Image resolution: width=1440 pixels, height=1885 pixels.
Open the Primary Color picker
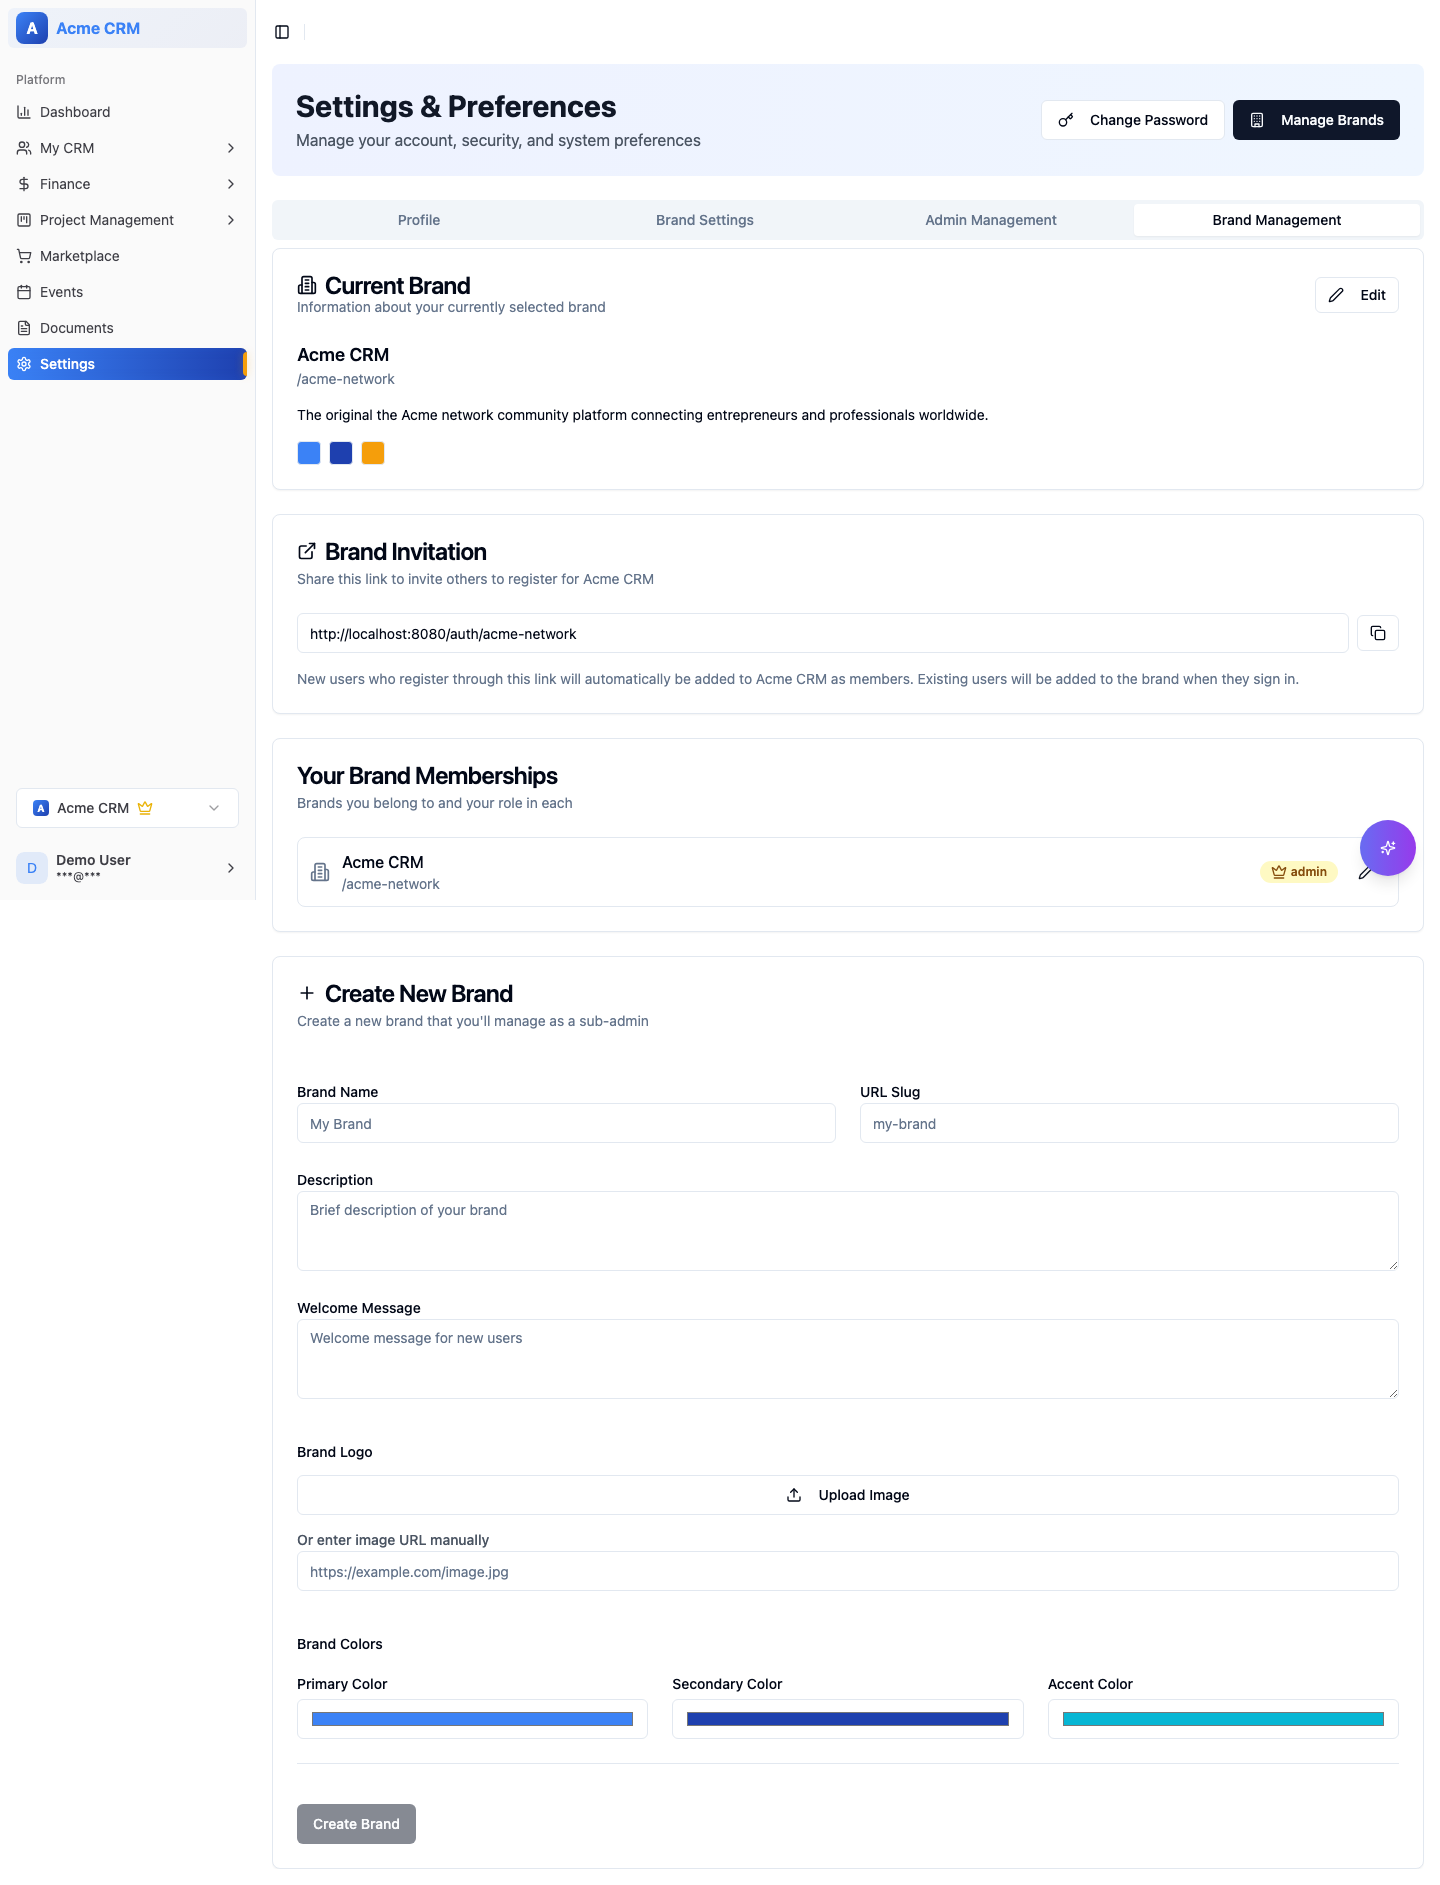click(x=472, y=1719)
